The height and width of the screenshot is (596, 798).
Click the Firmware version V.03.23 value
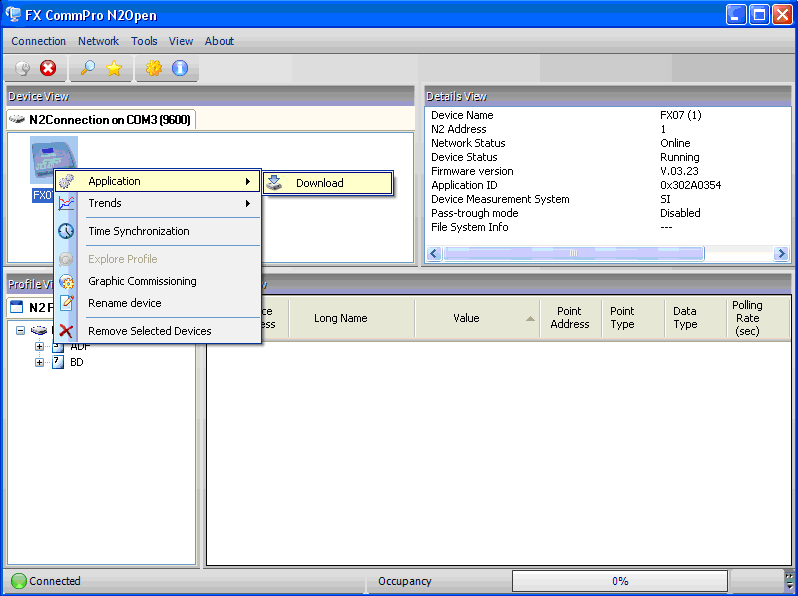click(679, 171)
